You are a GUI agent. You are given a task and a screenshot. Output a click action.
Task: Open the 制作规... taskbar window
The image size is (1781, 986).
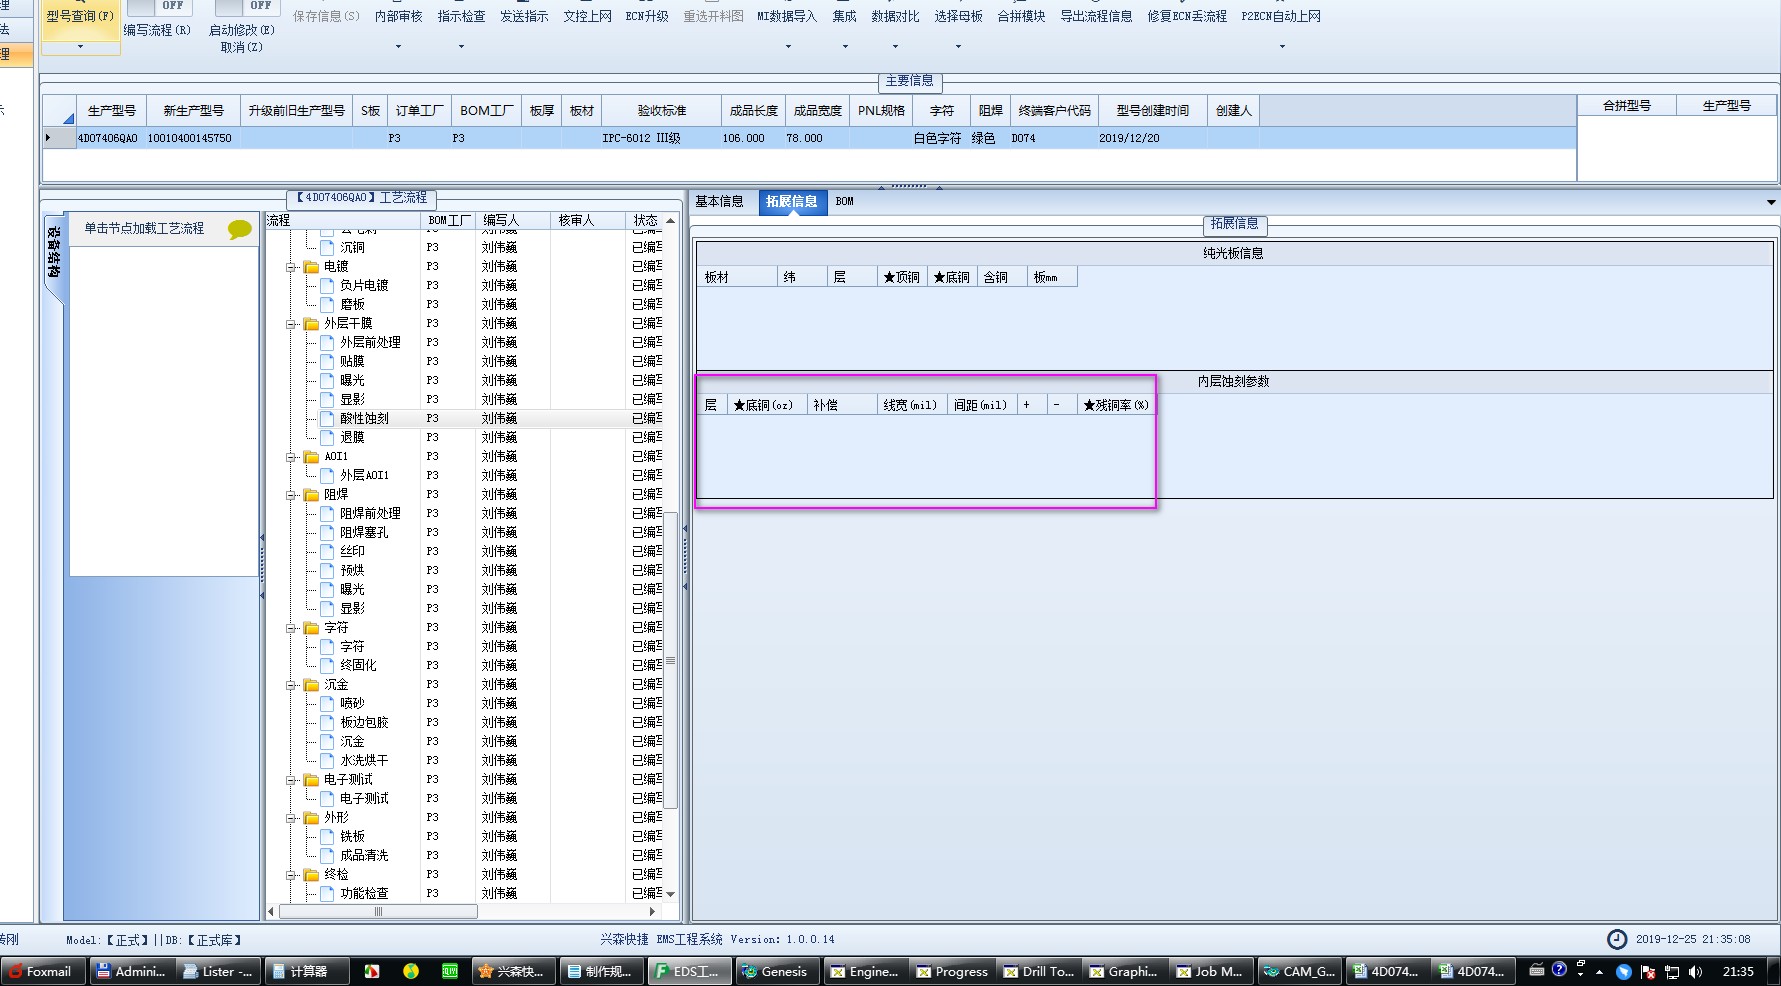[x=600, y=971]
